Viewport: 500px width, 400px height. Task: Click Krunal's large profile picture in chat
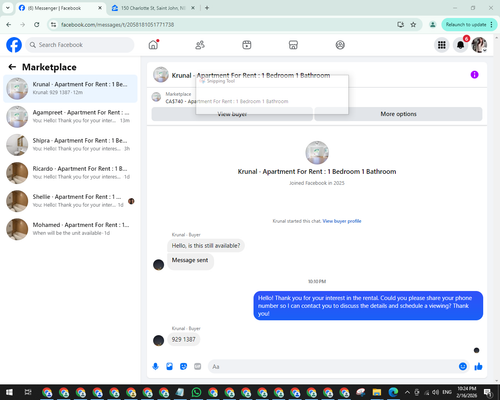coord(317,153)
